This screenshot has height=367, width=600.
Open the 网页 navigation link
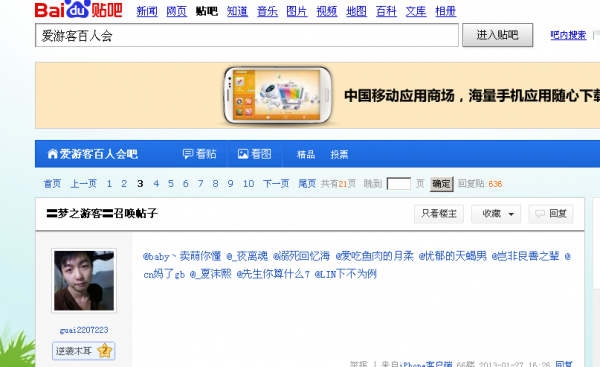(176, 11)
